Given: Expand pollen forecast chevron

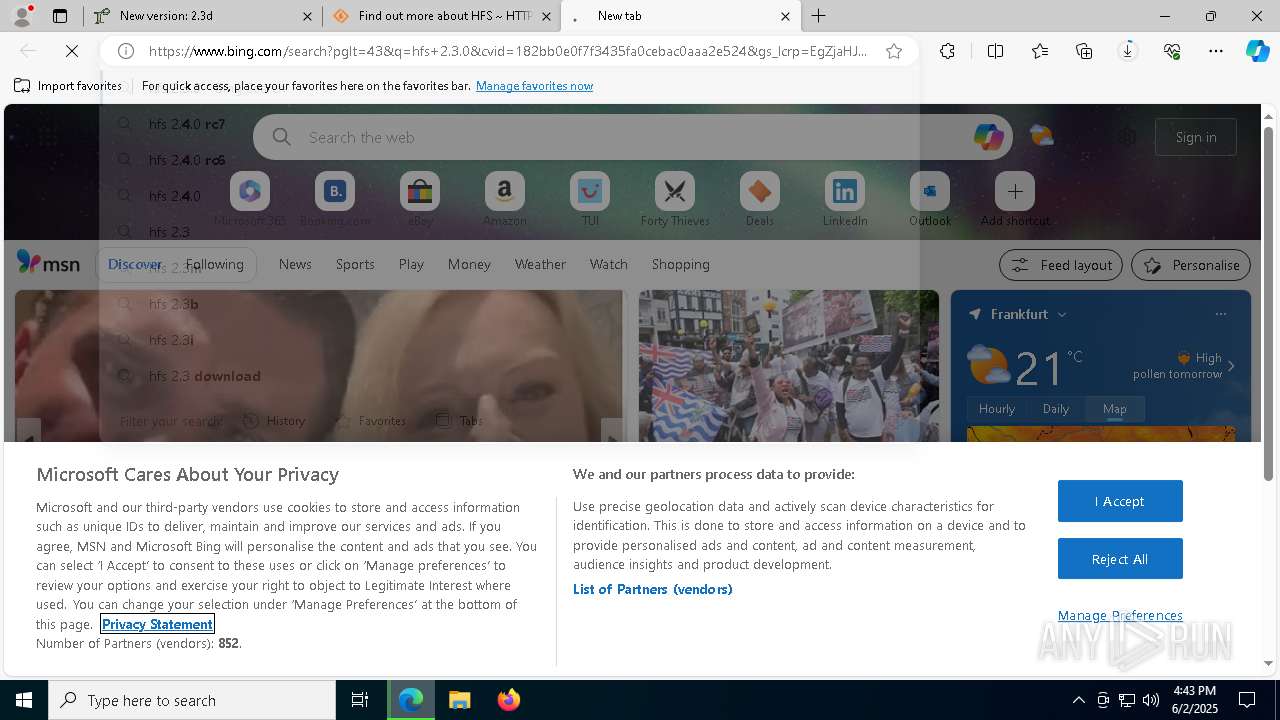Looking at the screenshot, I should click(1231, 366).
